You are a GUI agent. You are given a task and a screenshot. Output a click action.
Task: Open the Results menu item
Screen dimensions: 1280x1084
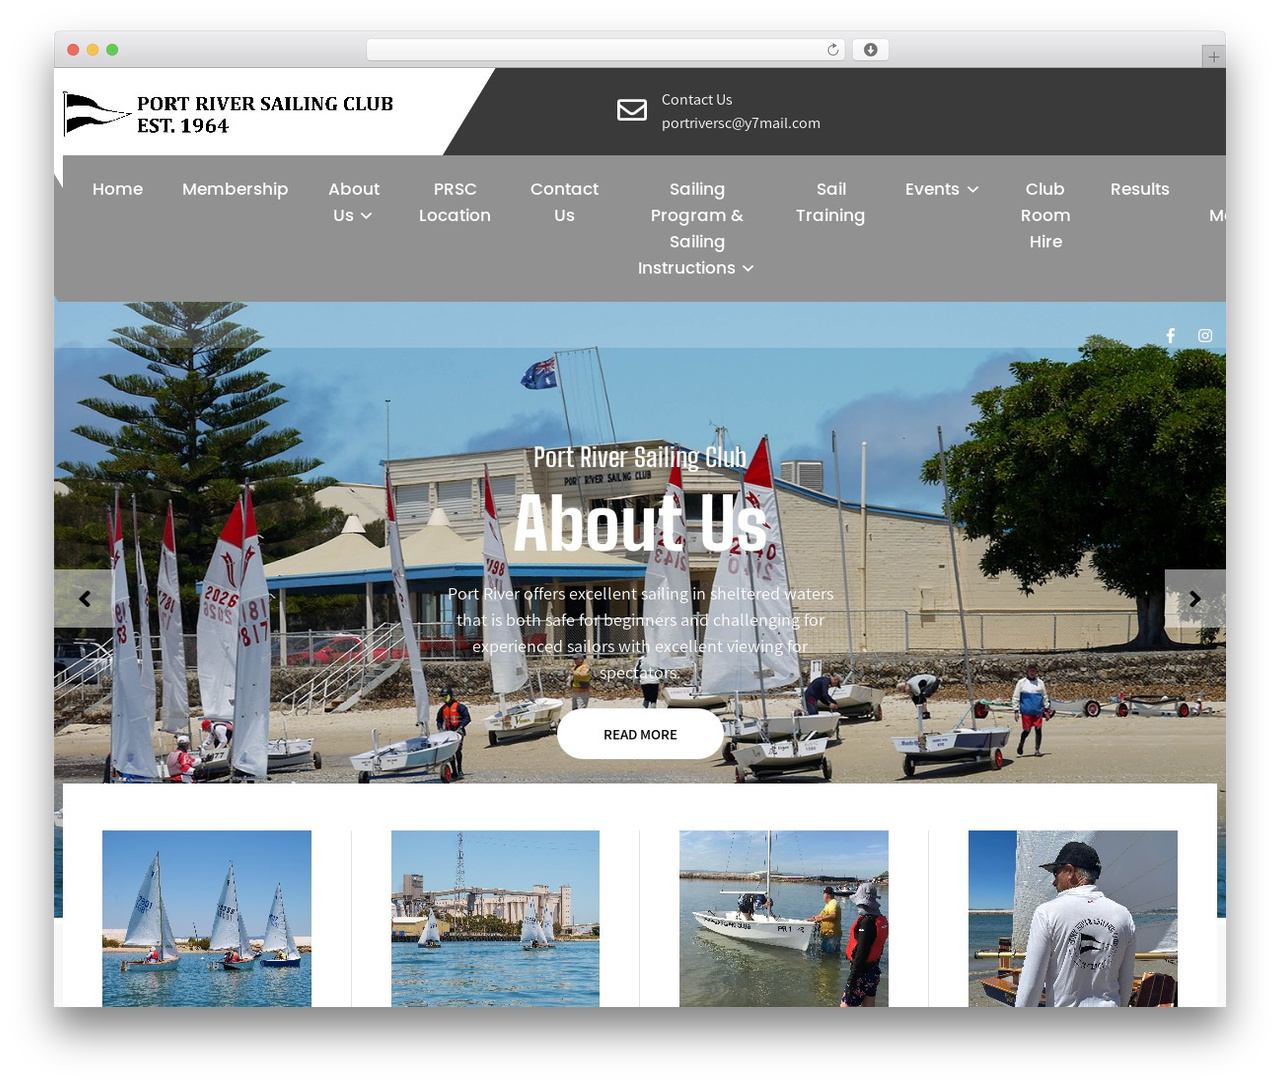click(x=1140, y=189)
